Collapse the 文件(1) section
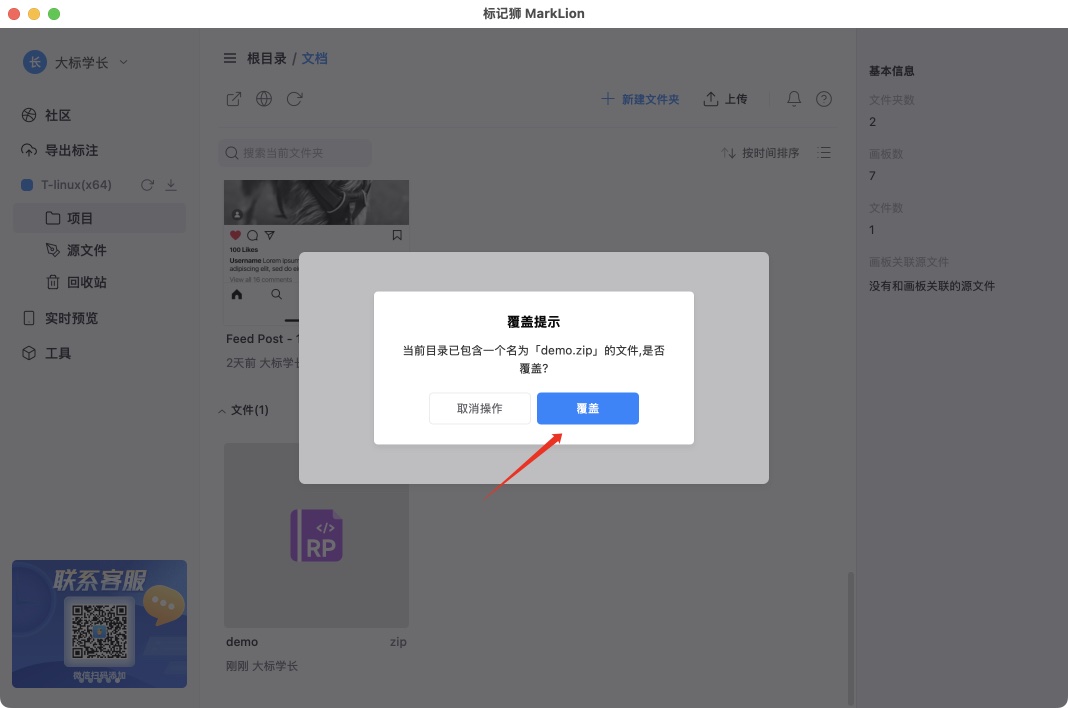This screenshot has width=1068, height=708. [x=221, y=410]
